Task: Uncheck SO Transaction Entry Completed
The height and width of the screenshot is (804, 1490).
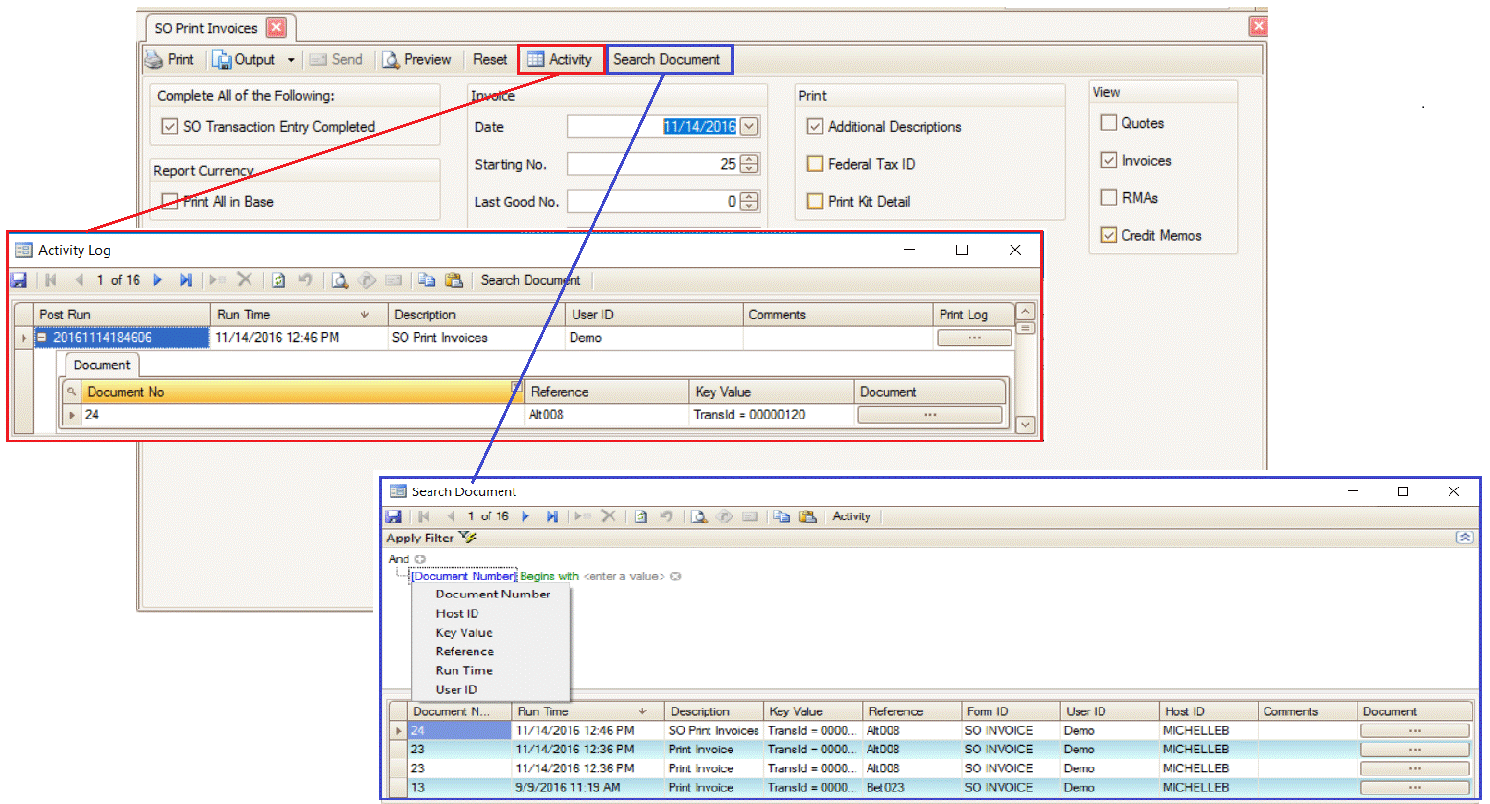Action: point(169,127)
